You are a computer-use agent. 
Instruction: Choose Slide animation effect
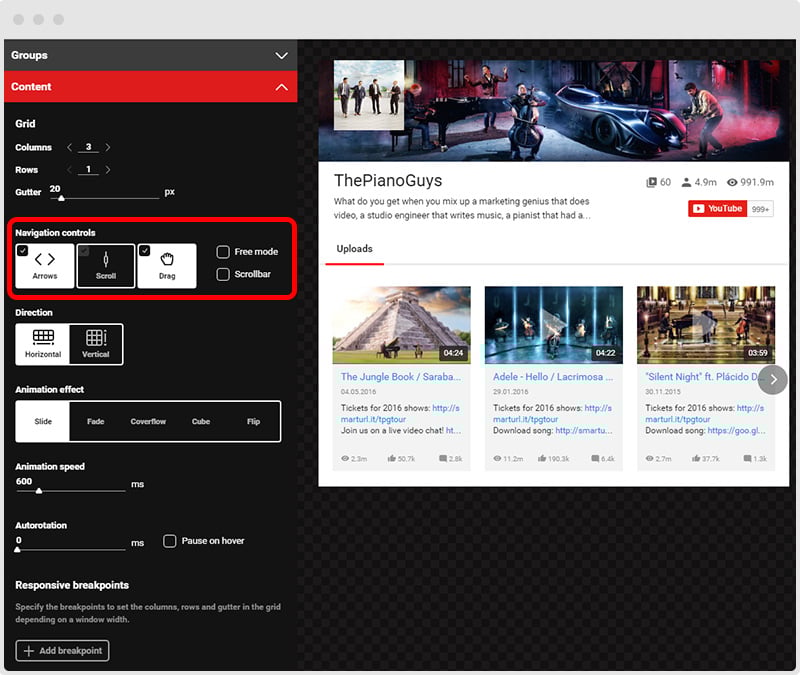click(43, 421)
